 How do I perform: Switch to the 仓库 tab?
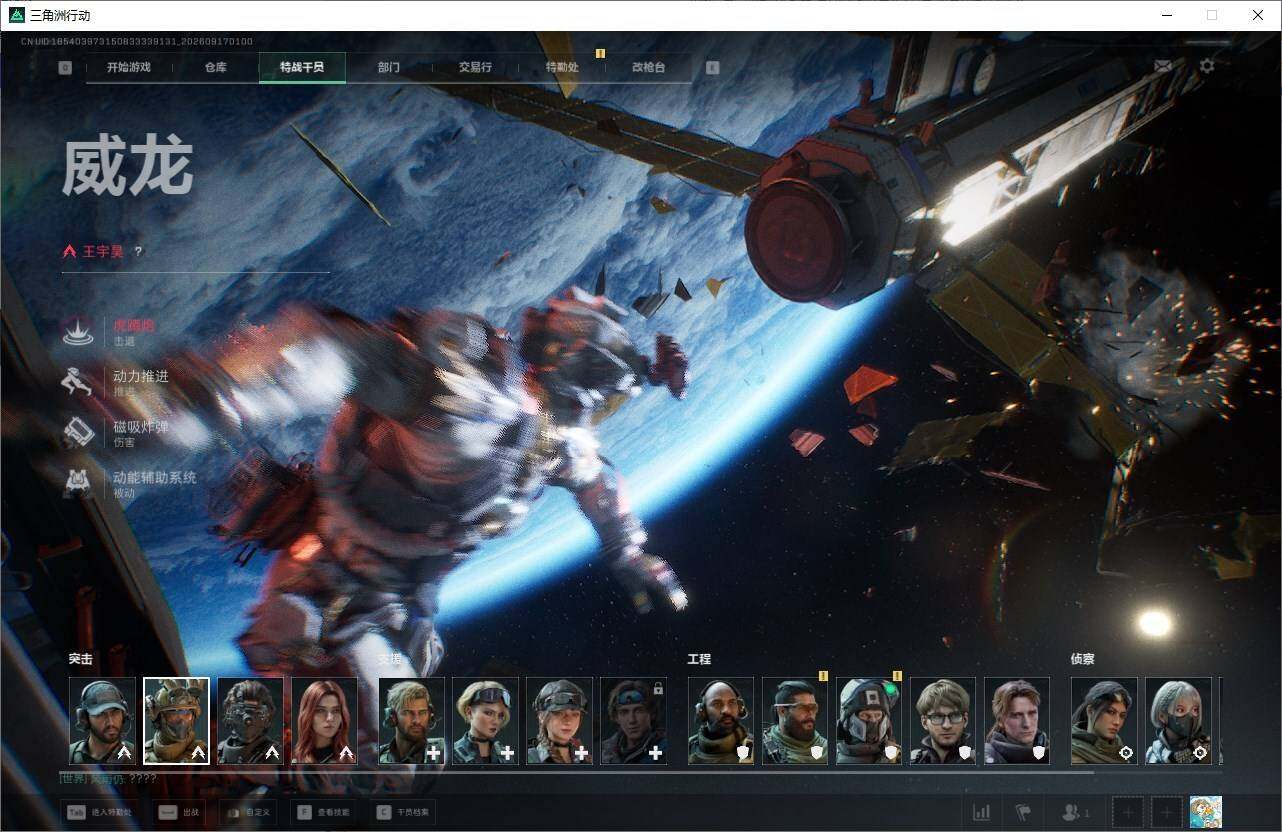[216, 68]
